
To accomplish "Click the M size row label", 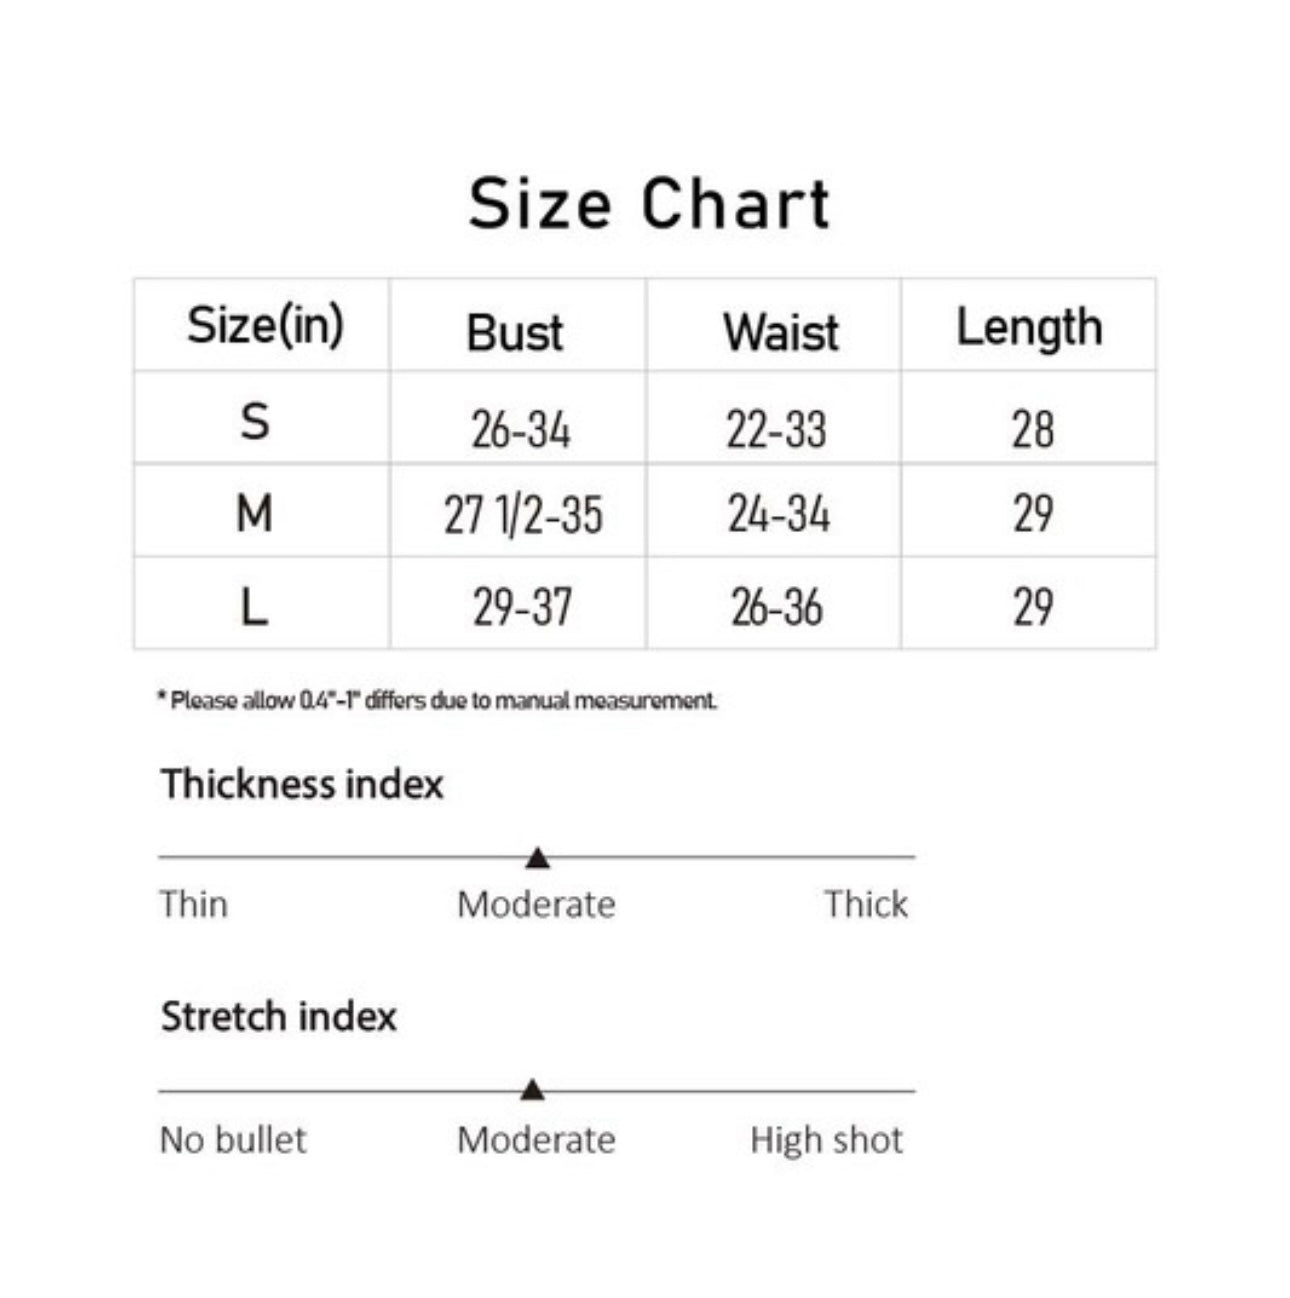I will pyautogui.click(x=254, y=514).
